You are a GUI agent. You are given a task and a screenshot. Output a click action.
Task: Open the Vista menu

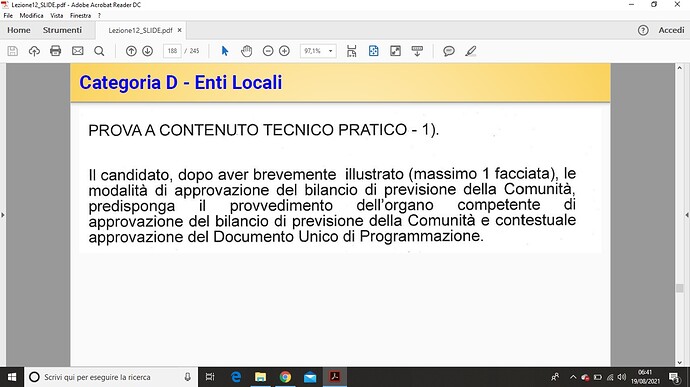click(x=56, y=15)
